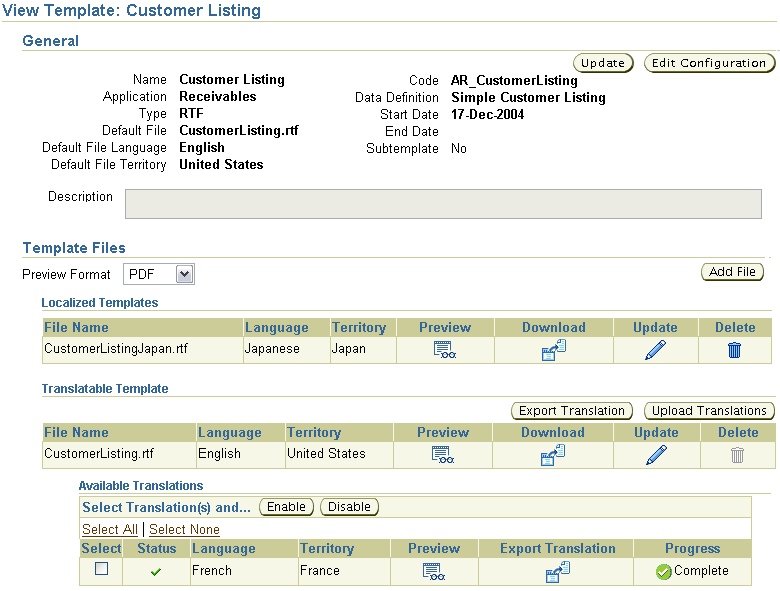Image resolution: width=780 pixels, height=591 pixels.
Task: Download the CustomerListingJapan.rtf file
Action: [554, 350]
